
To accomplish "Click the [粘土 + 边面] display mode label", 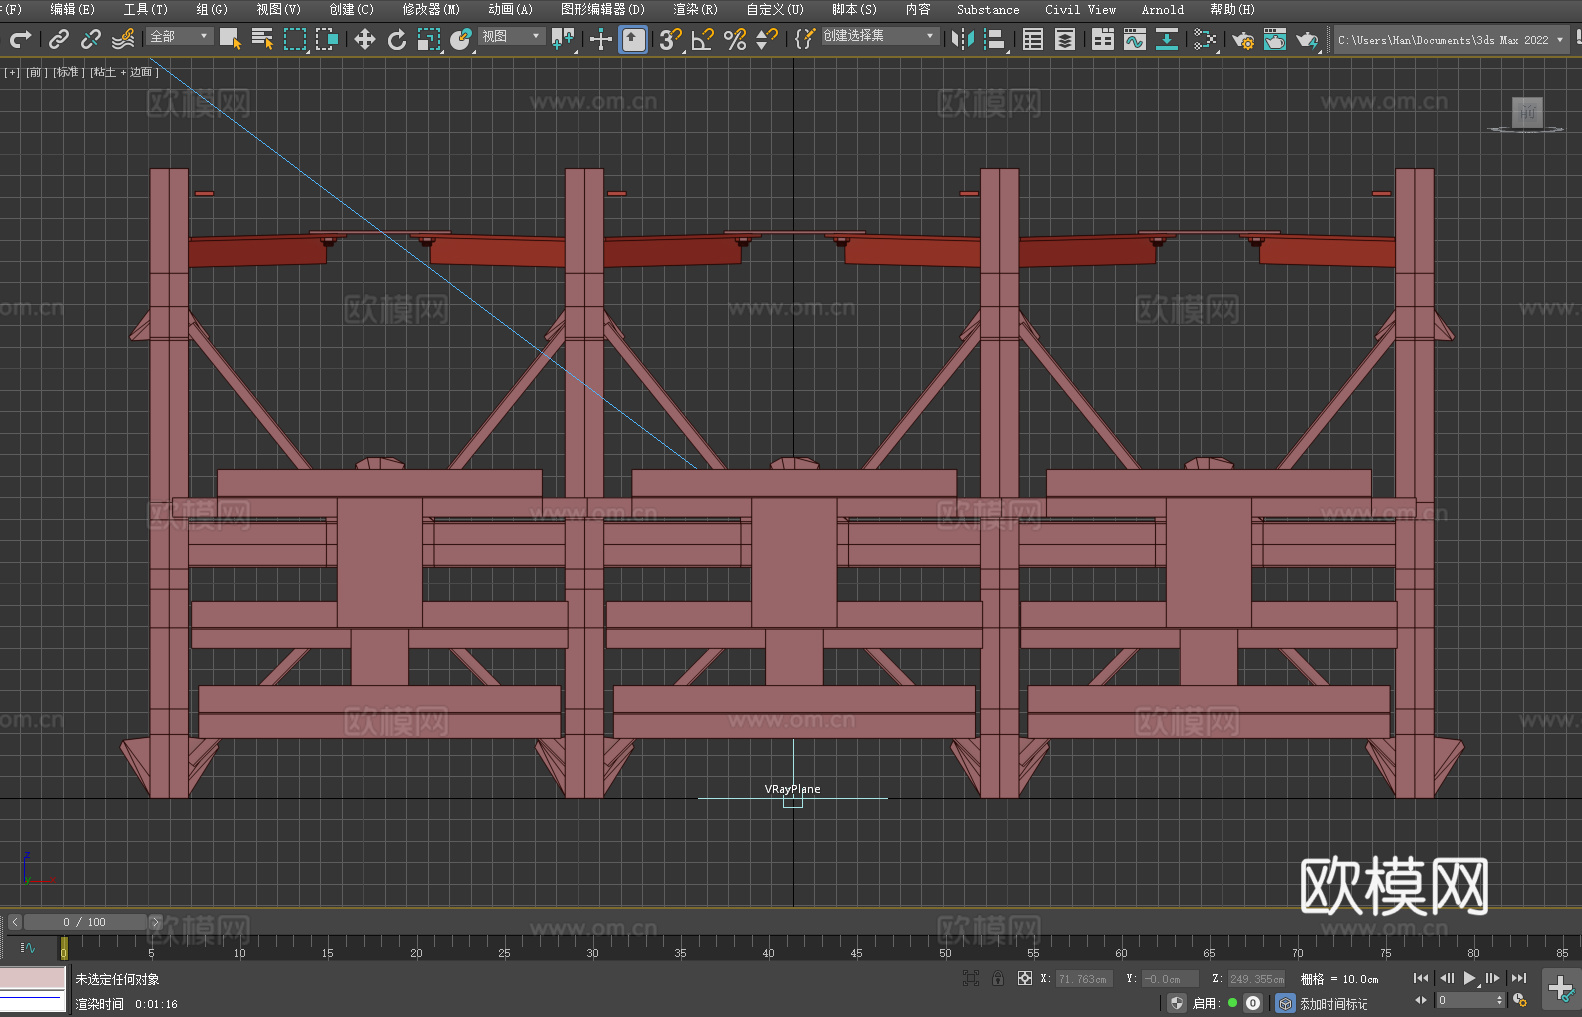I will [x=124, y=72].
